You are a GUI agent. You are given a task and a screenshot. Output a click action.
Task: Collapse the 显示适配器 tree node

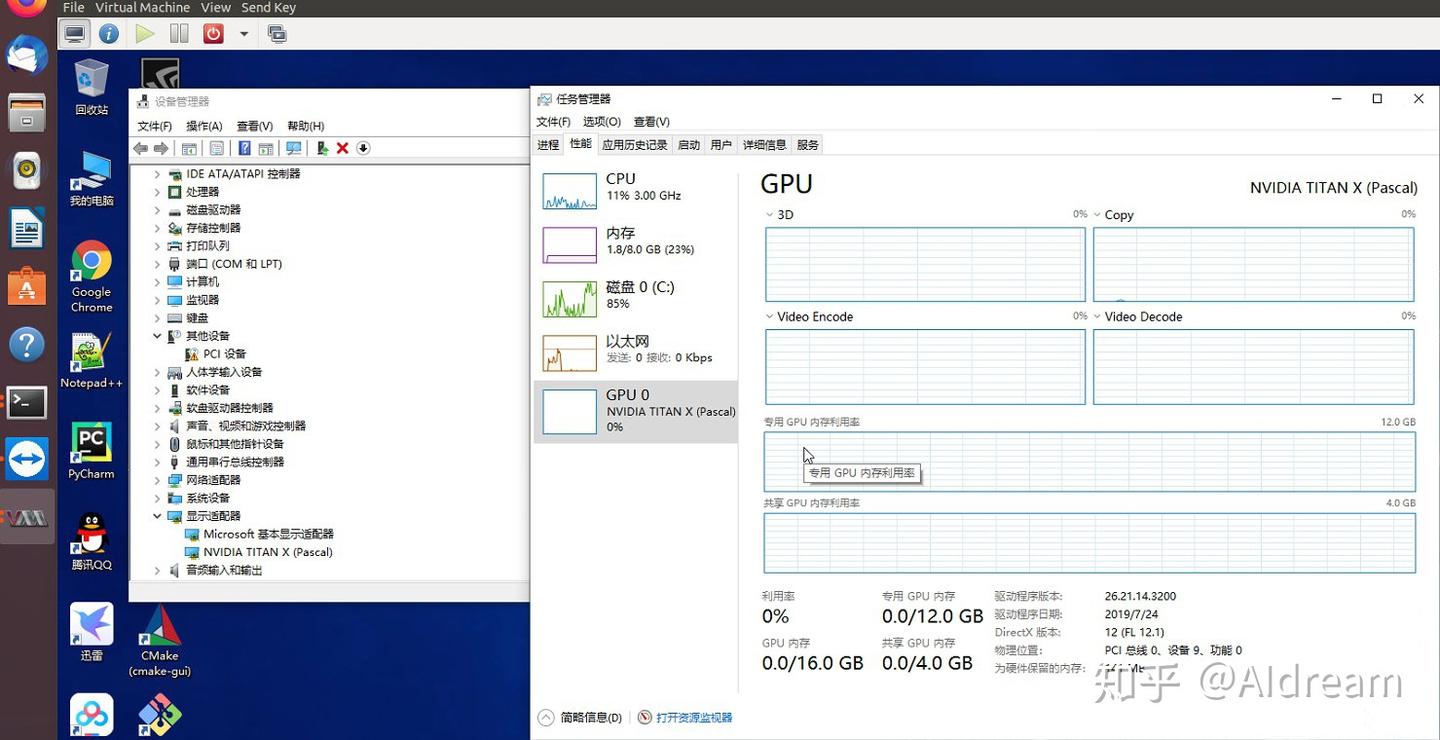pyautogui.click(x=156, y=515)
